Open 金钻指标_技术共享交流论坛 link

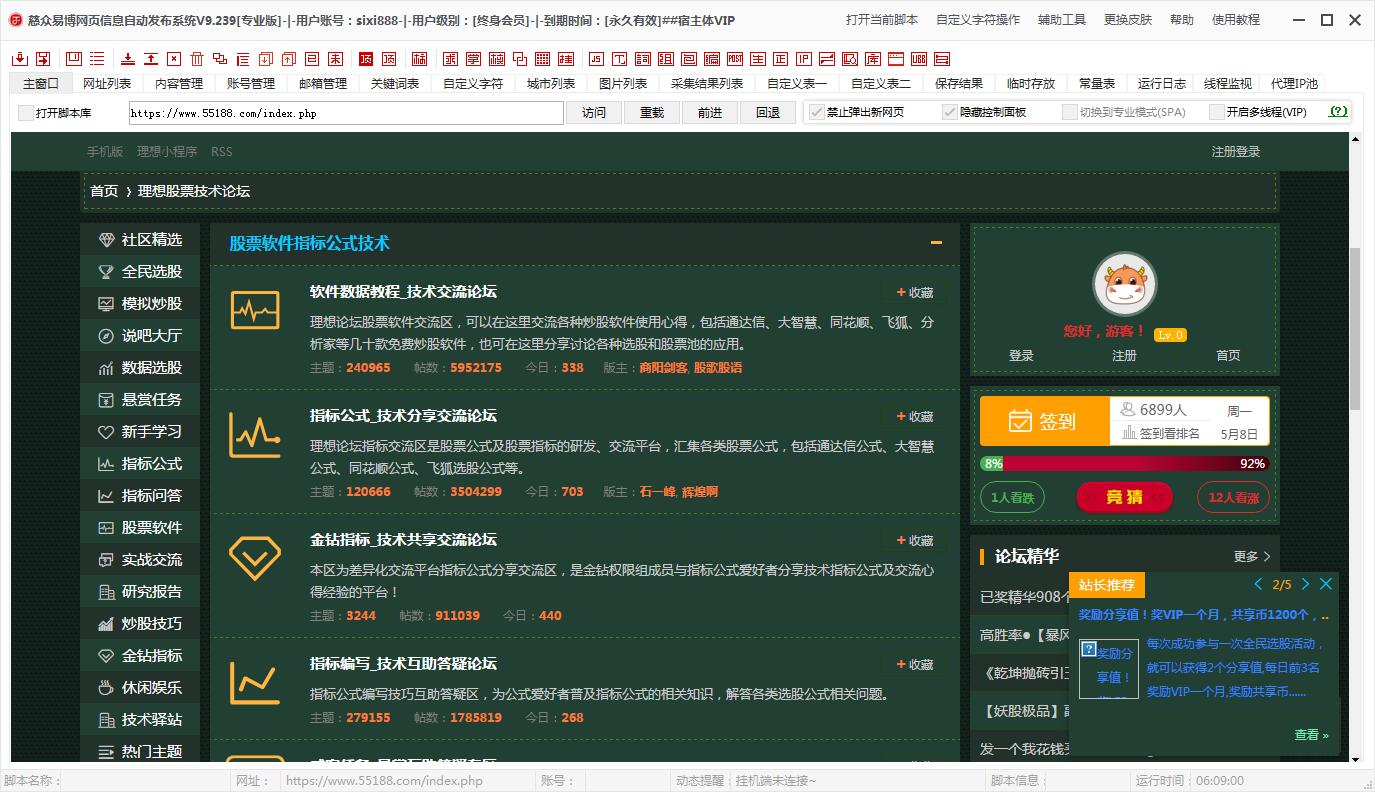[x=403, y=540]
